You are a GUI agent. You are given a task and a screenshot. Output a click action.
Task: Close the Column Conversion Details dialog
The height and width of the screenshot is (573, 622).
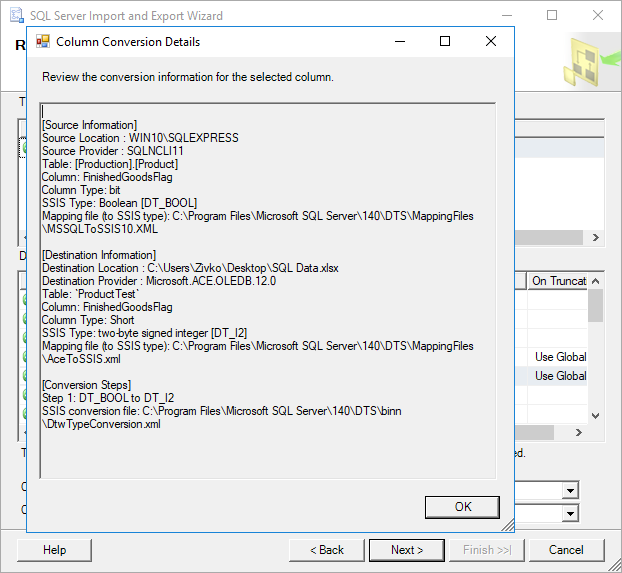(x=491, y=41)
